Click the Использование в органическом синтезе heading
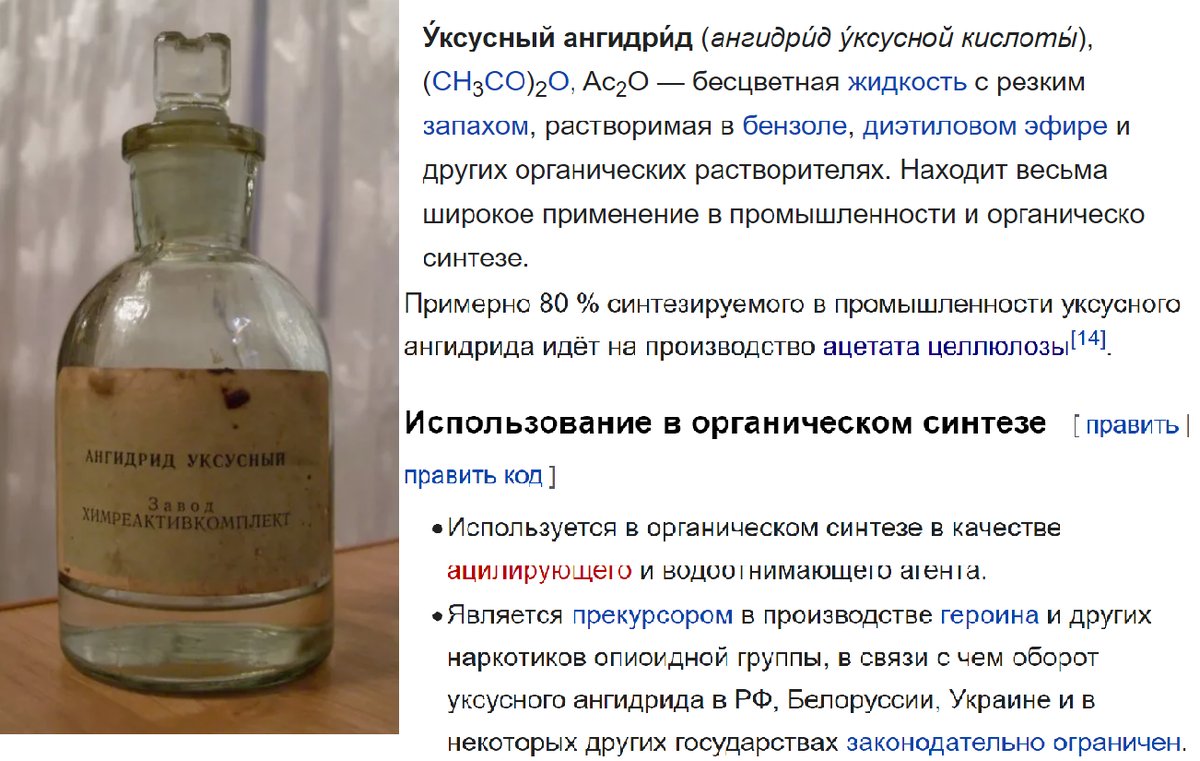 click(725, 423)
